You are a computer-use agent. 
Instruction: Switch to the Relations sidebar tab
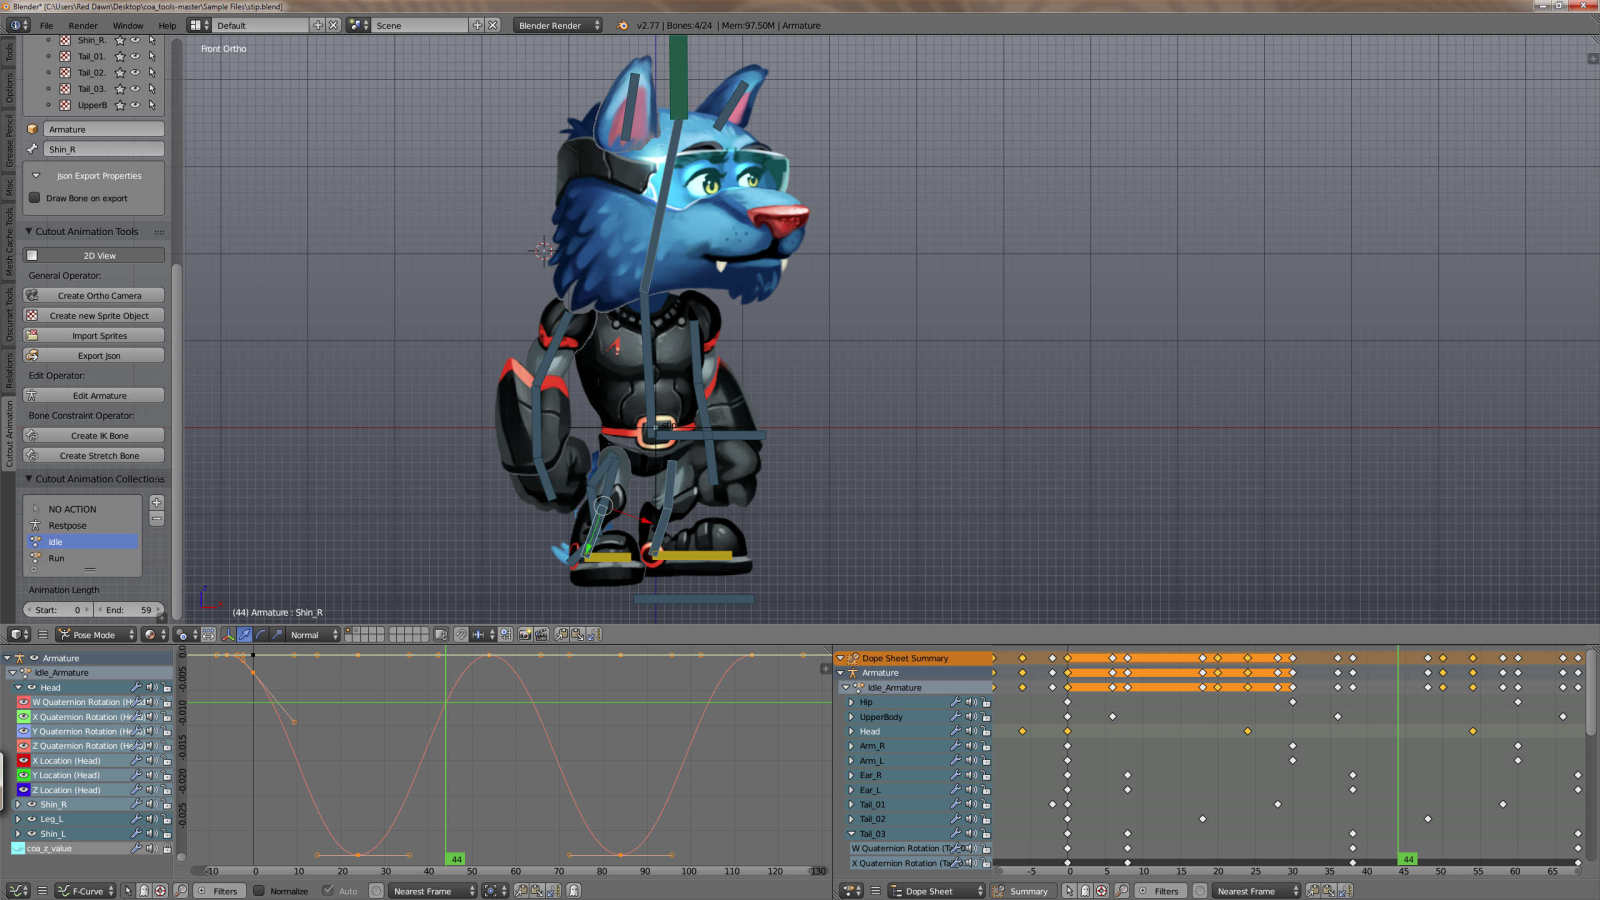click(9, 370)
